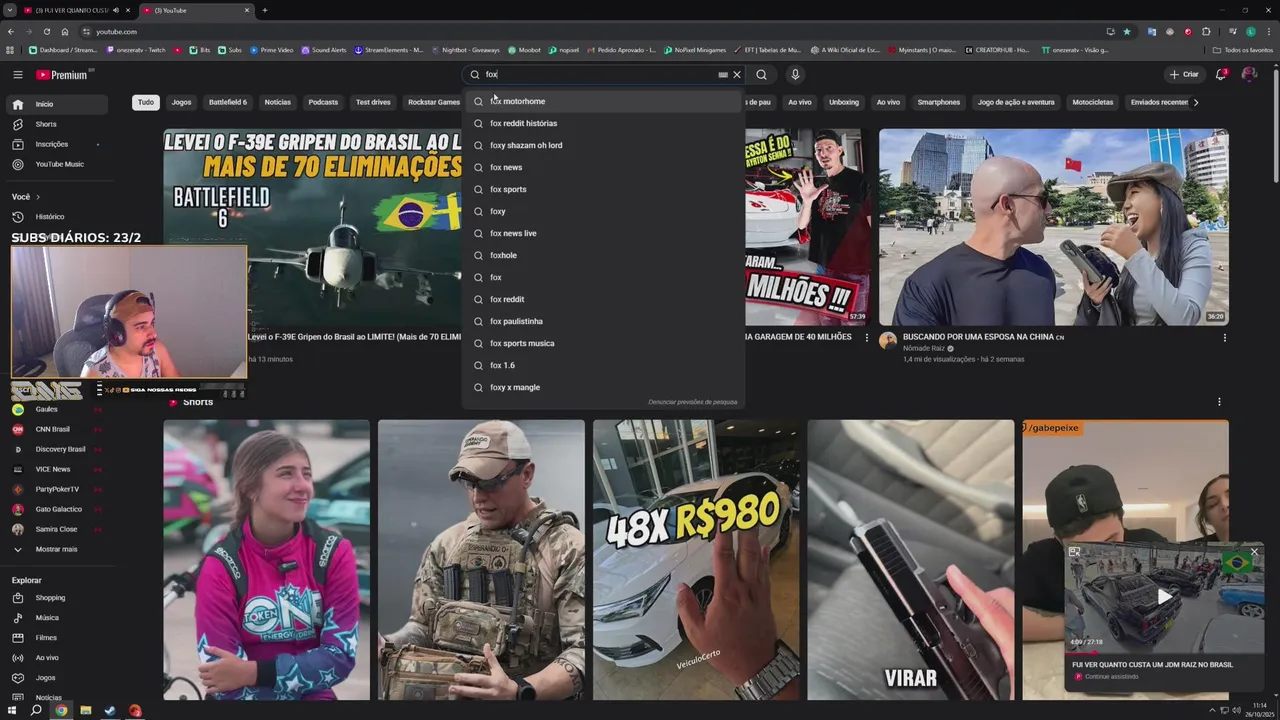Choose suggestion fox reddit histórias
This screenshot has height=720, width=1280.
[603, 123]
